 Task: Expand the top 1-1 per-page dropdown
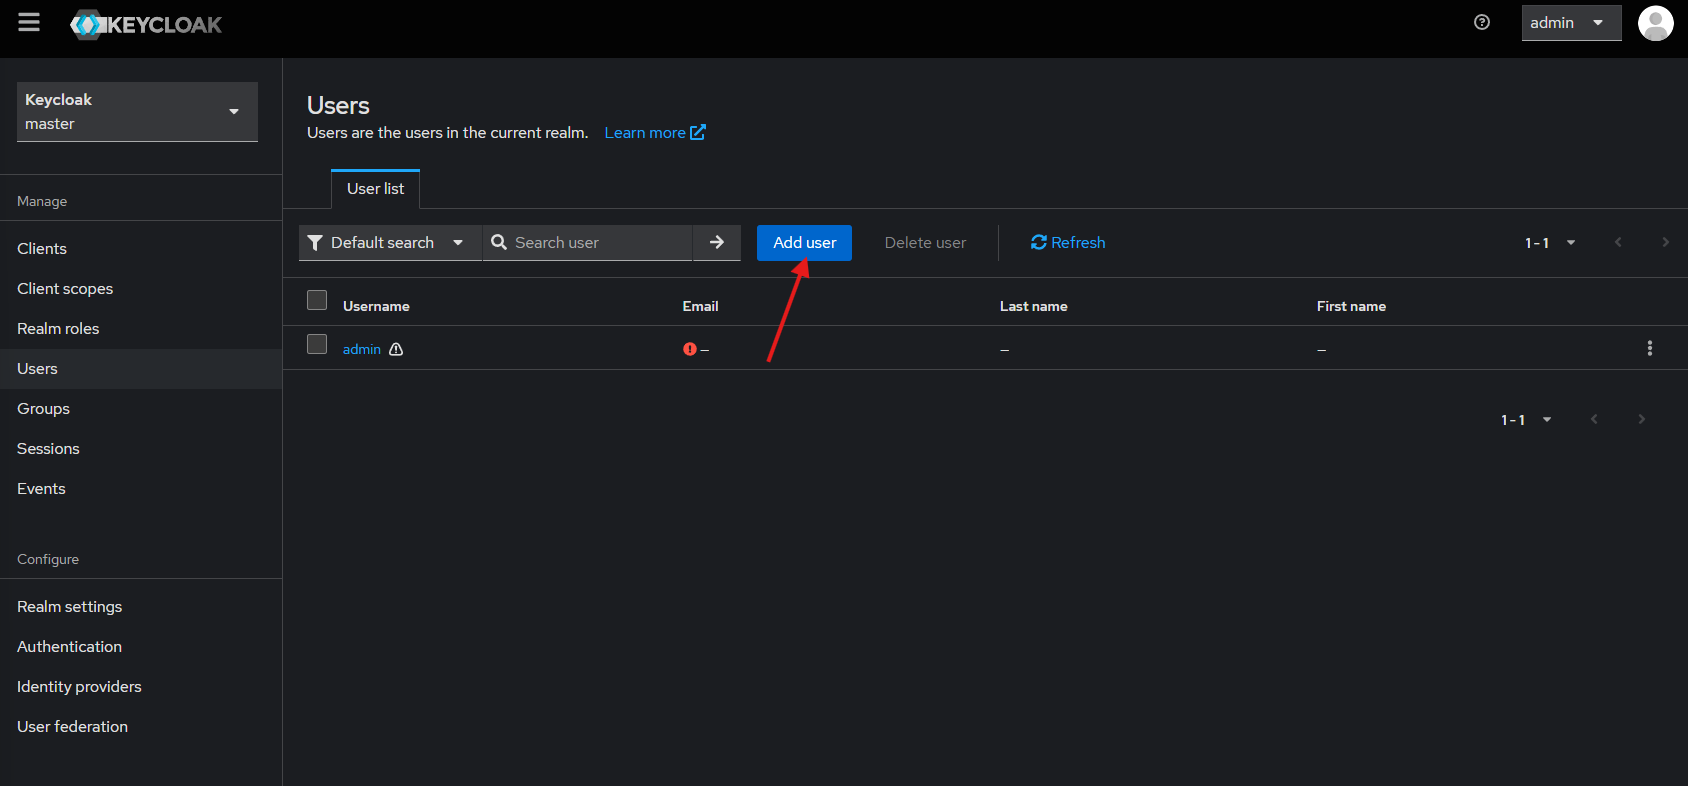click(1550, 242)
